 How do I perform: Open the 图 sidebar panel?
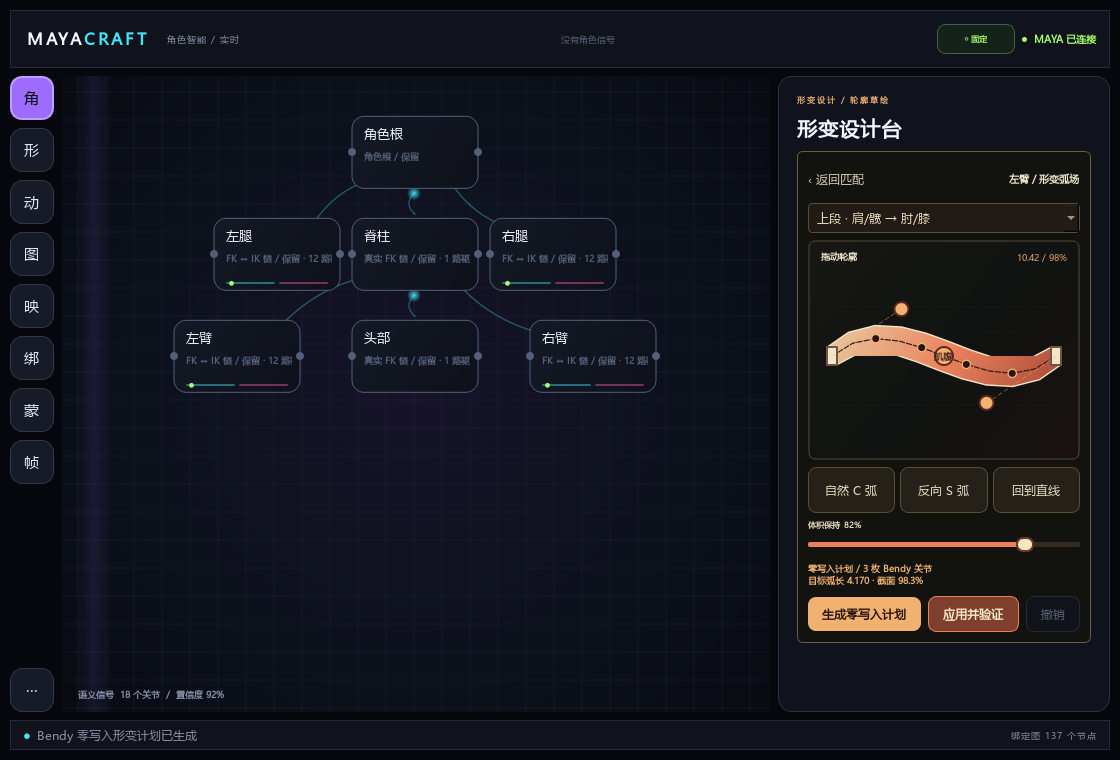(x=31, y=254)
